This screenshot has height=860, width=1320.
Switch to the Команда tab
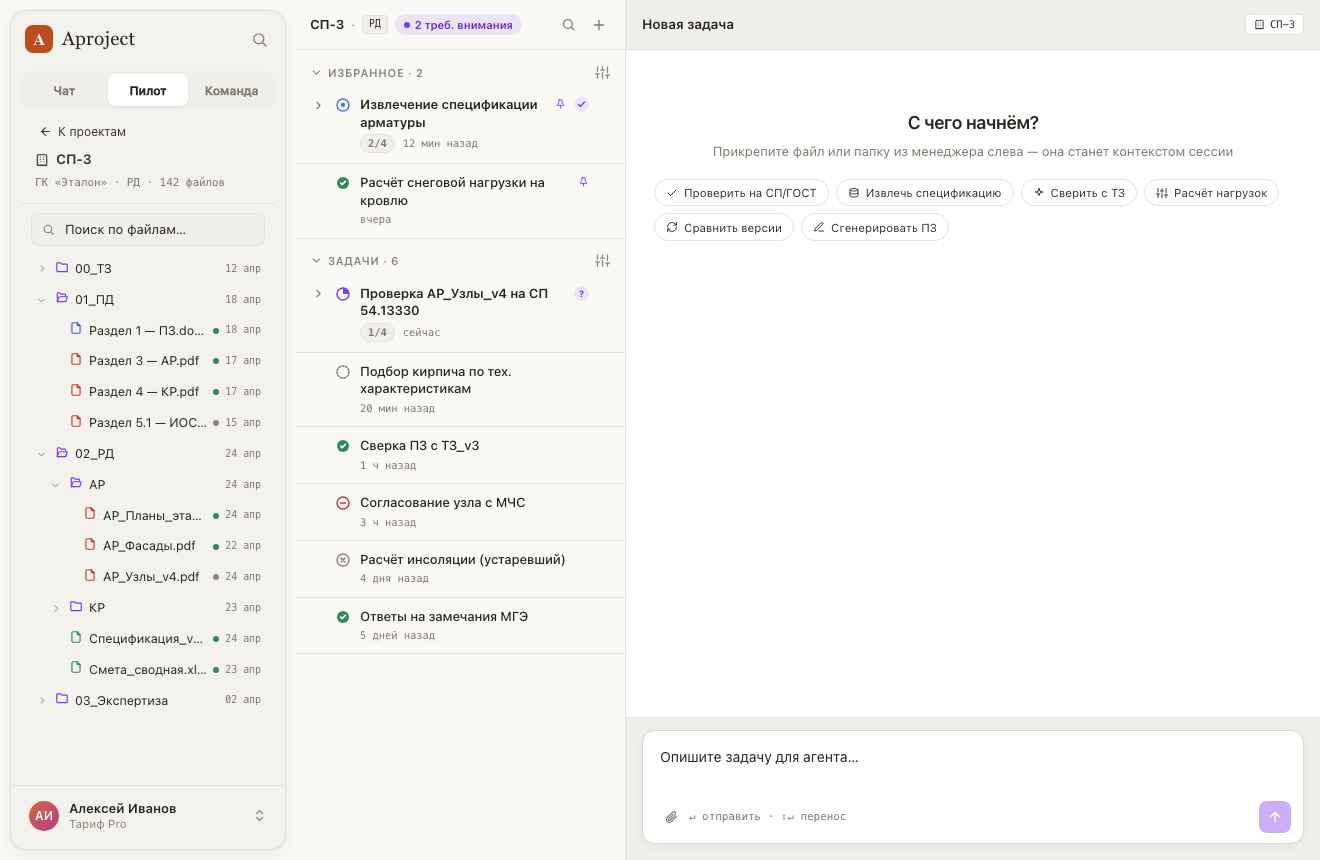[x=232, y=90]
